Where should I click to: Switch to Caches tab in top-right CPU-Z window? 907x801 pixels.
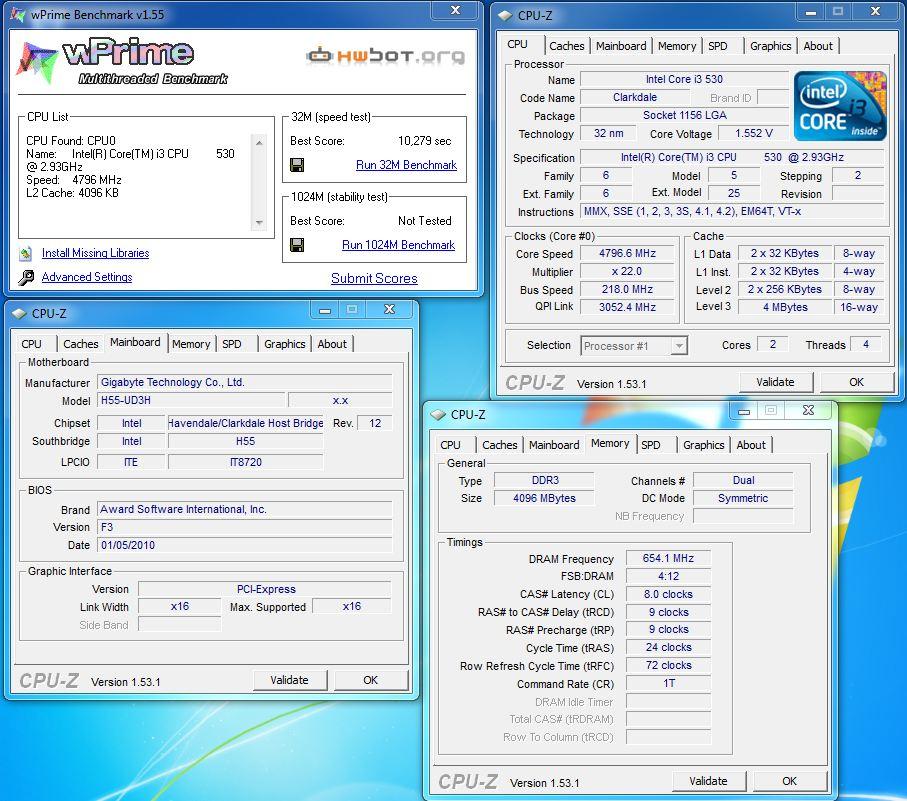pos(566,46)
